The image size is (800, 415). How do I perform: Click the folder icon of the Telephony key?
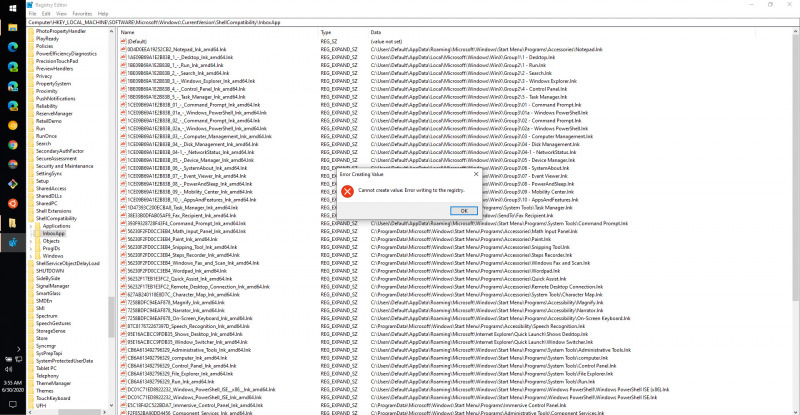pos(31,376)
